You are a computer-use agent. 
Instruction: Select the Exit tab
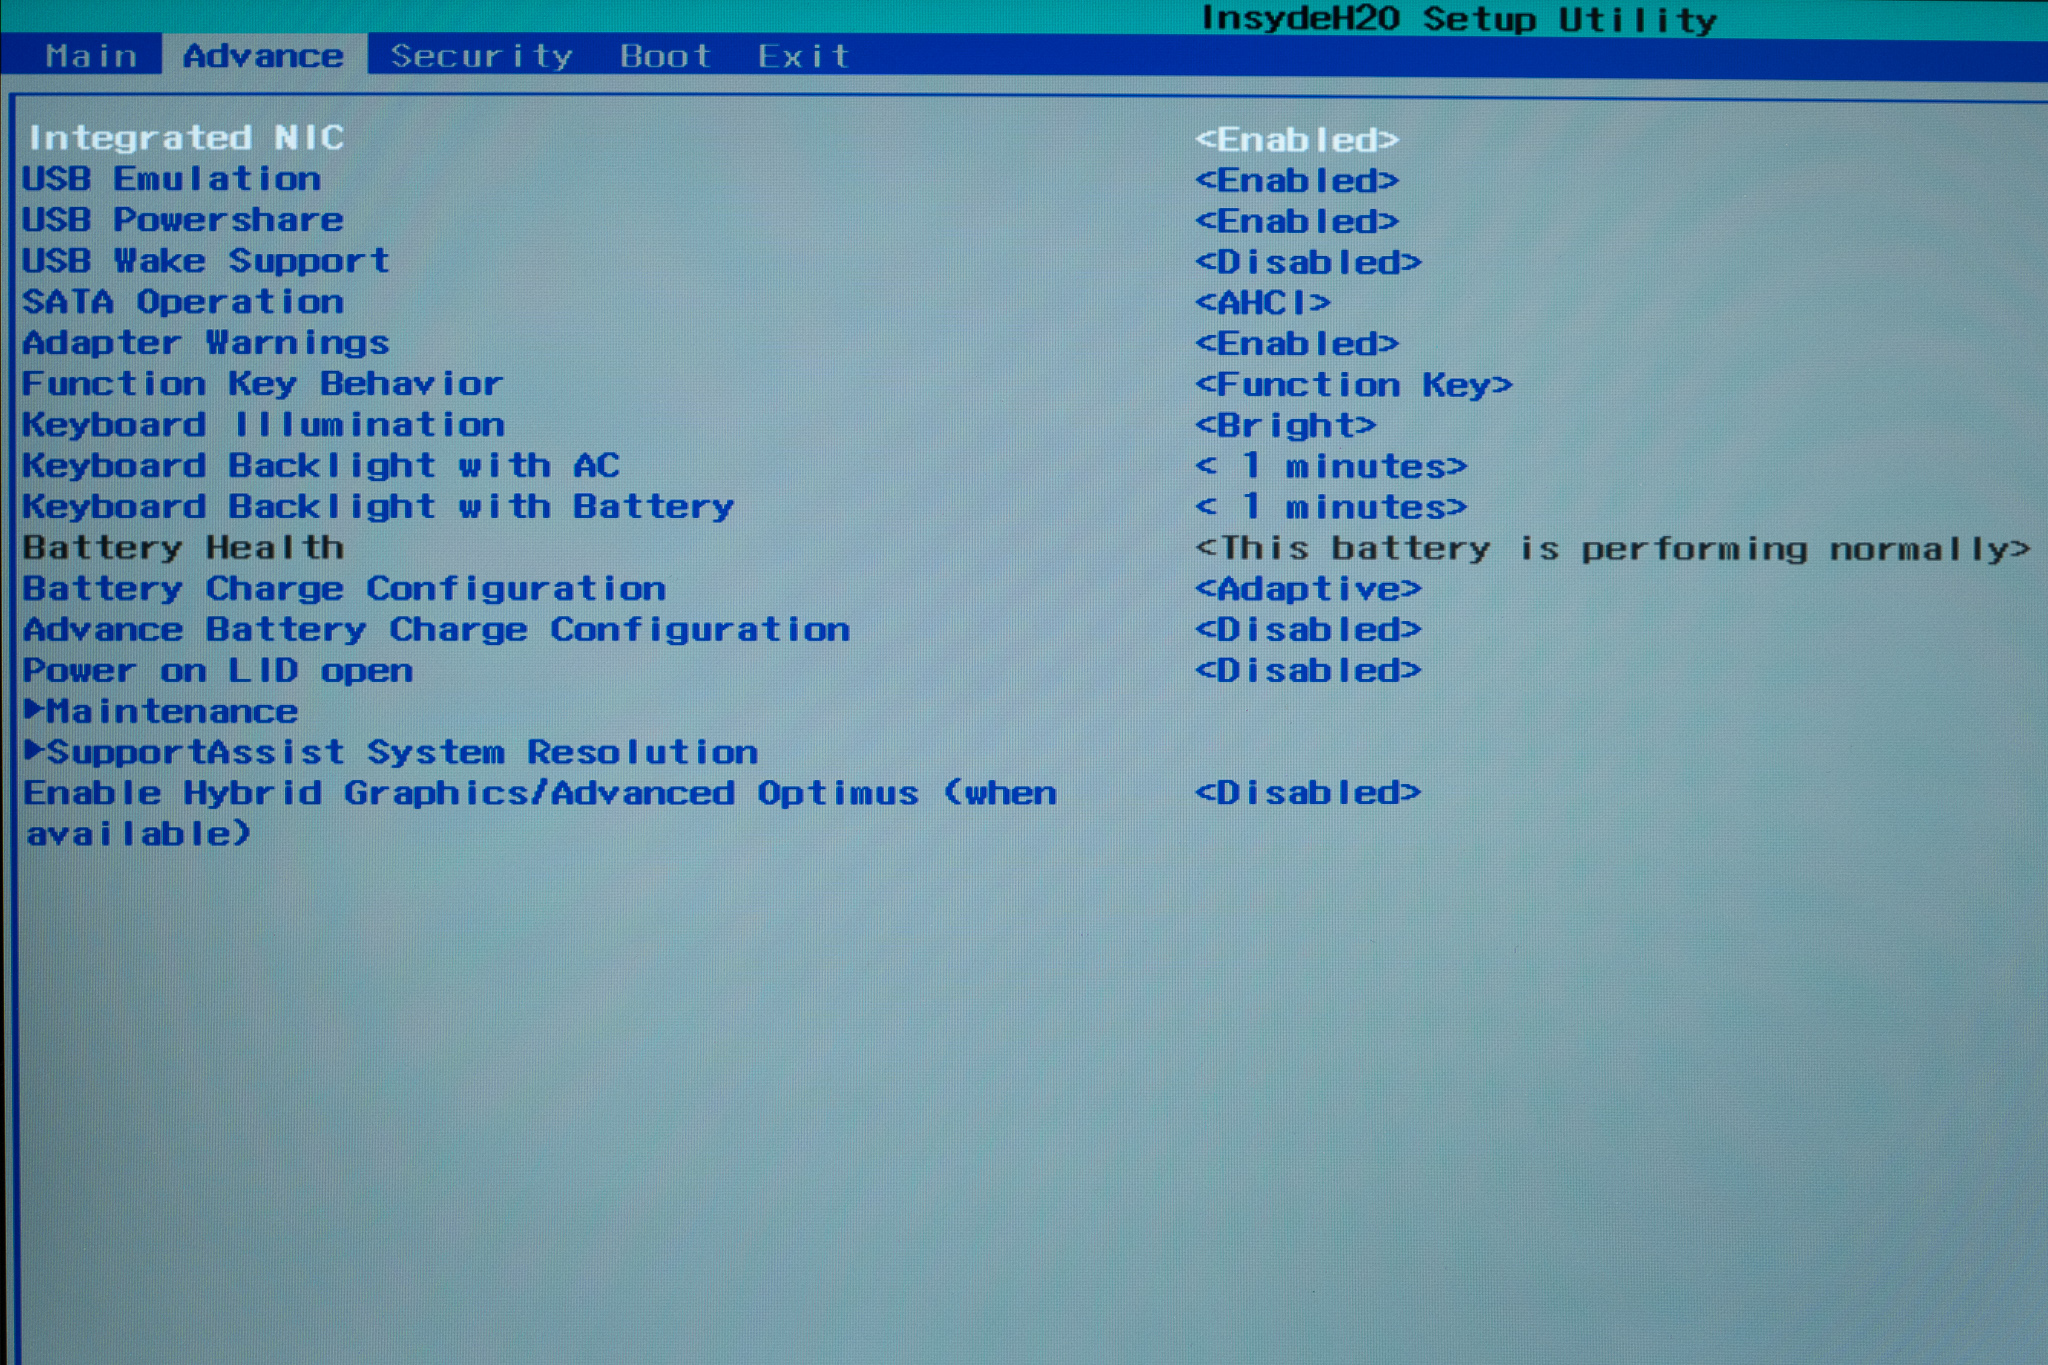coord(803,56)
